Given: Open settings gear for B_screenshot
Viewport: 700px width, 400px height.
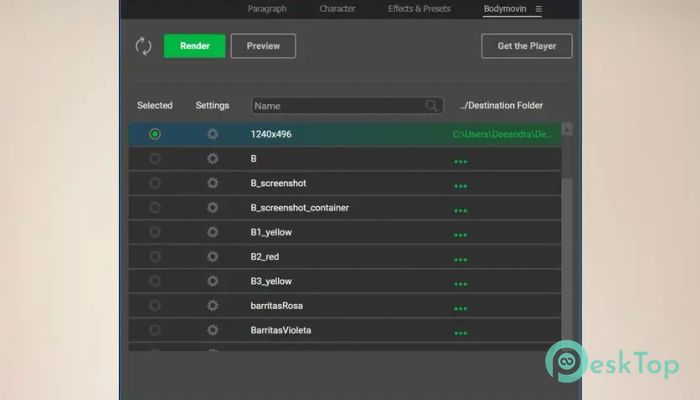Looking at the screenshot, I should tap(212, 183).
